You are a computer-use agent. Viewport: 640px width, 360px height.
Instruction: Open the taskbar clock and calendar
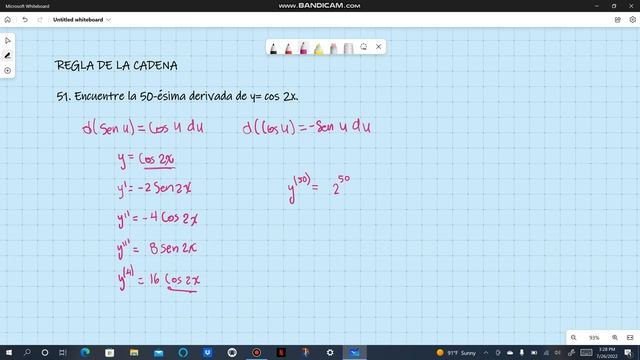pos(607,353)
